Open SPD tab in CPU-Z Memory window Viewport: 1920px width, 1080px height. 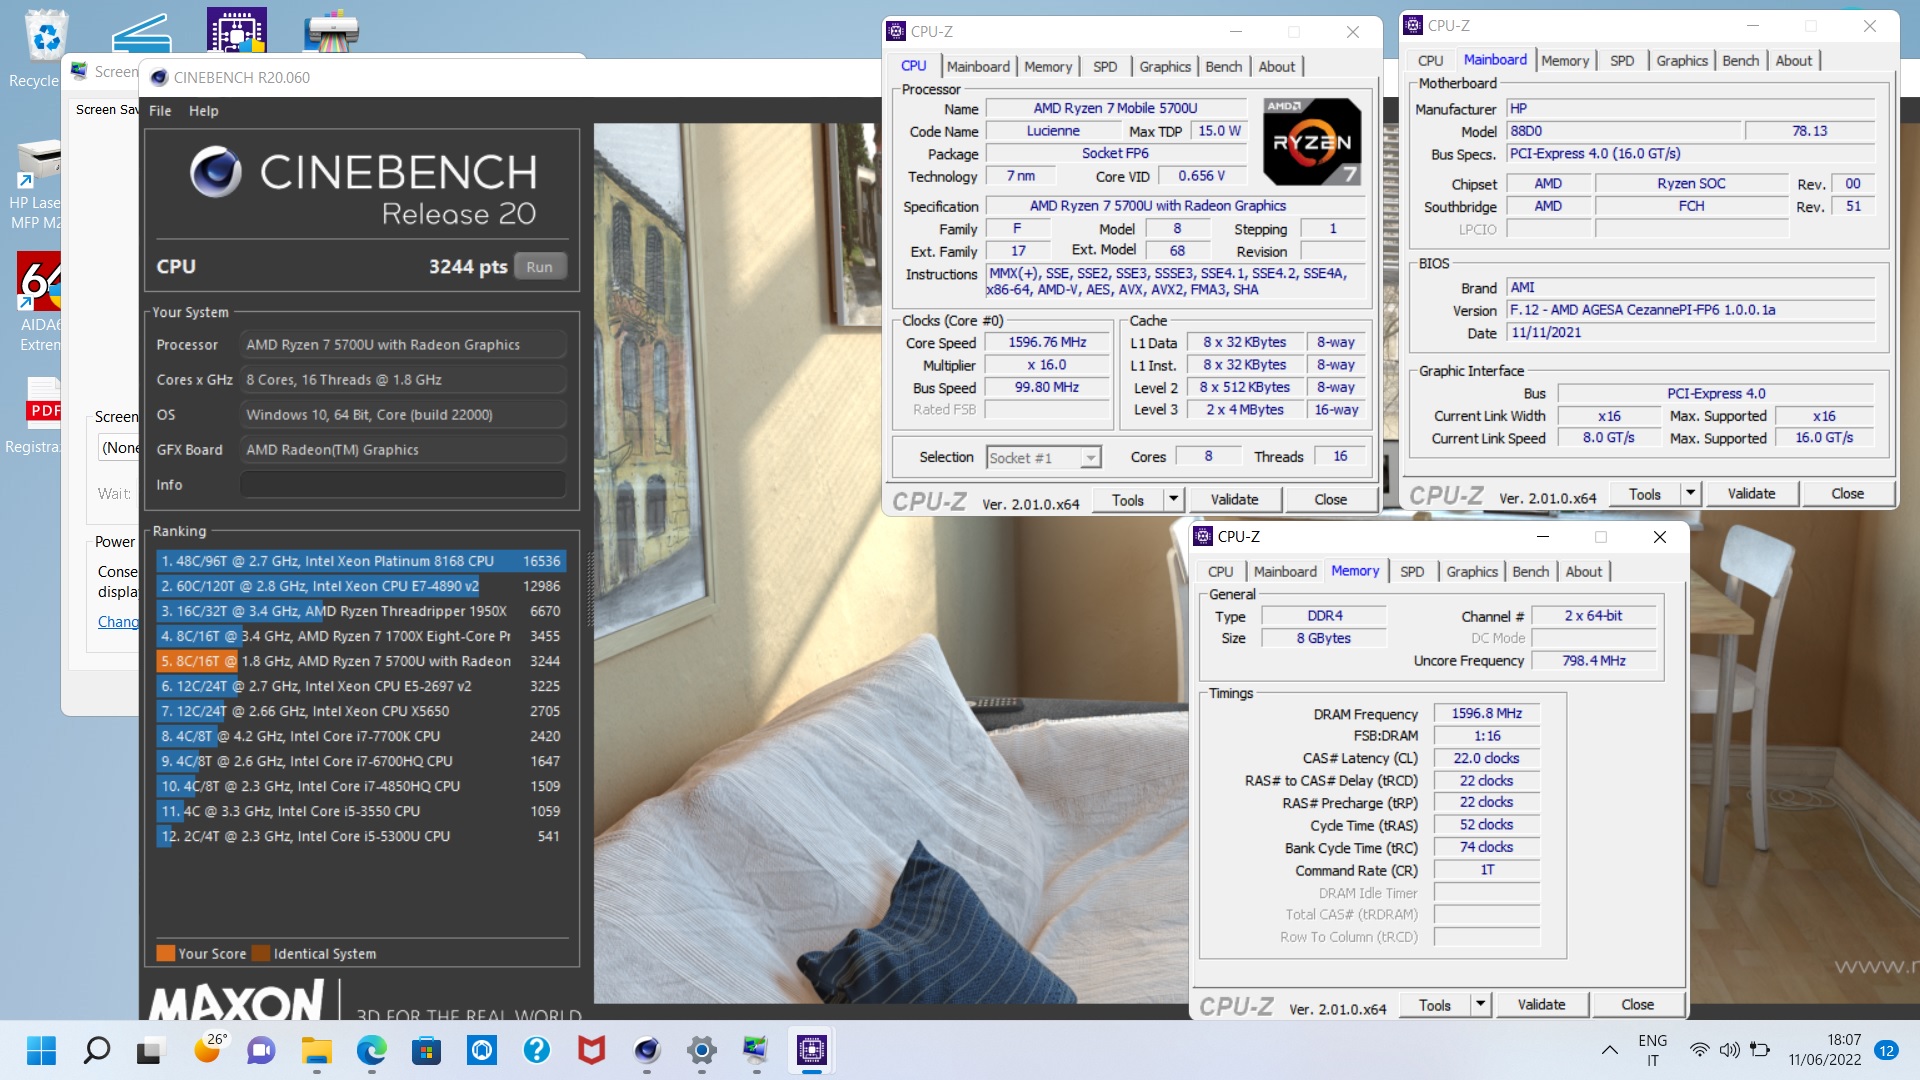(1412, 571)
